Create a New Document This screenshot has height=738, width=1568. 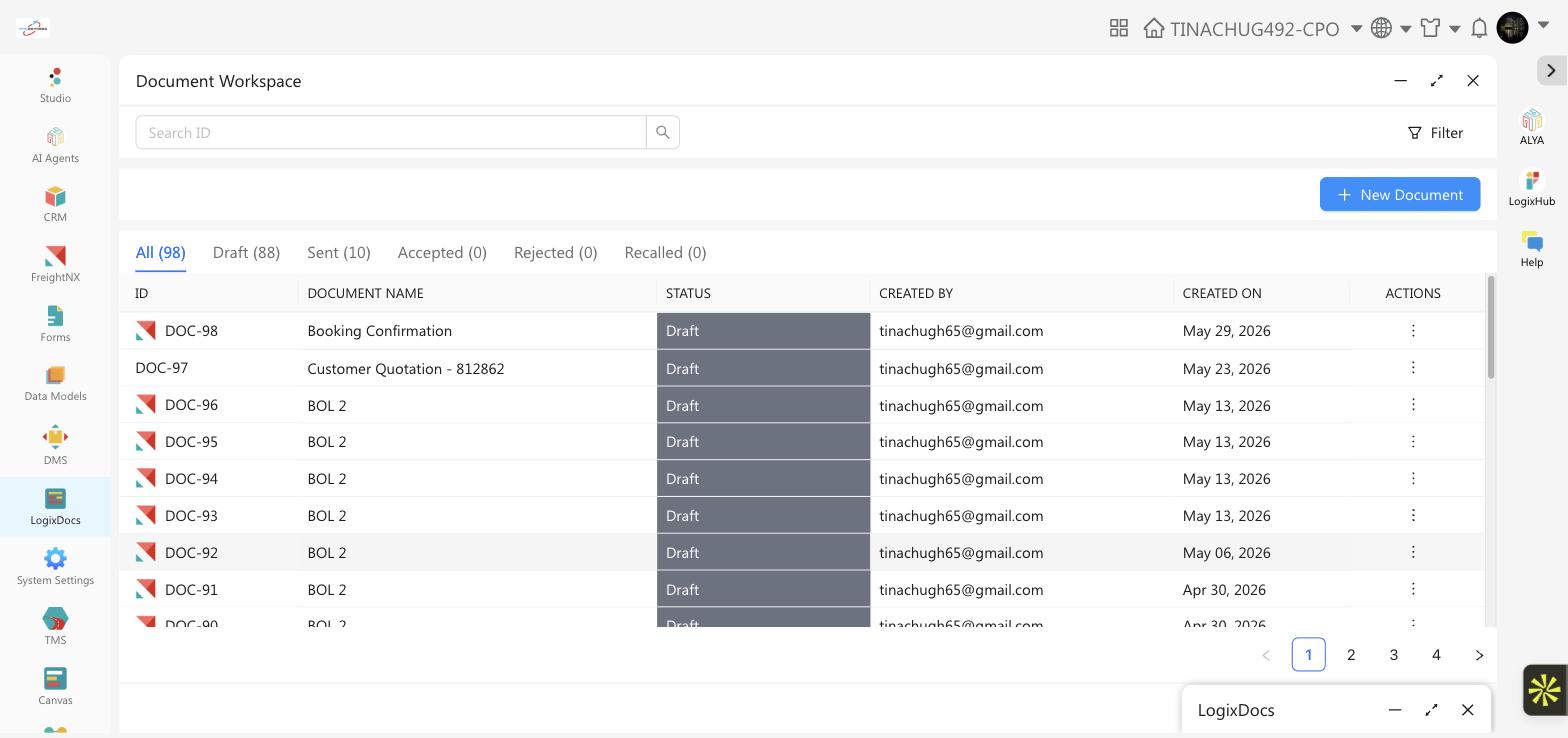(1400, 194)
